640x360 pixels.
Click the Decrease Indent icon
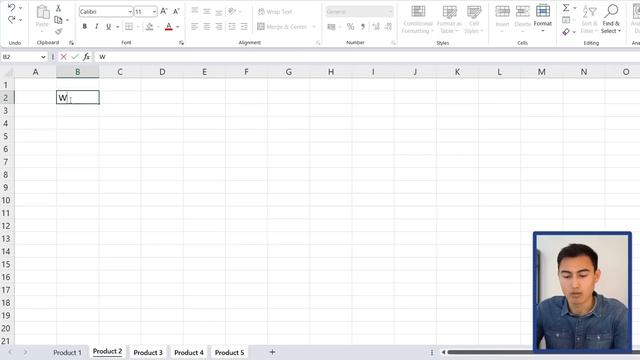pyautogui.click(x=232, y=27)
